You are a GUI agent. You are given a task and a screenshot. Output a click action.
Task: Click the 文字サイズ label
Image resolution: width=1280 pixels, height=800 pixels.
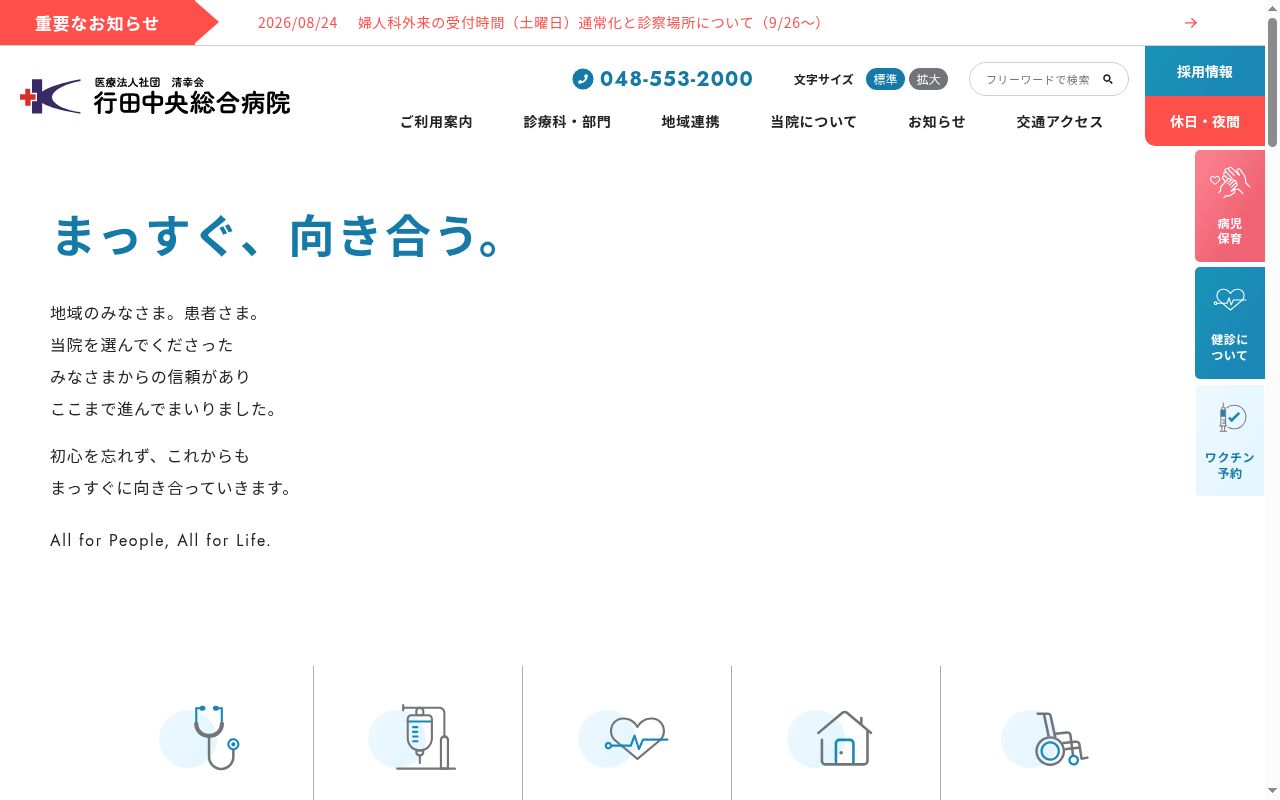coord(824,80)
